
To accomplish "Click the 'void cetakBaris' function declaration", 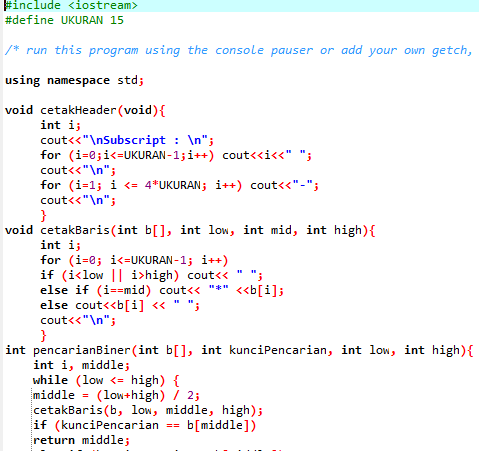I will (x=190, y=230).
